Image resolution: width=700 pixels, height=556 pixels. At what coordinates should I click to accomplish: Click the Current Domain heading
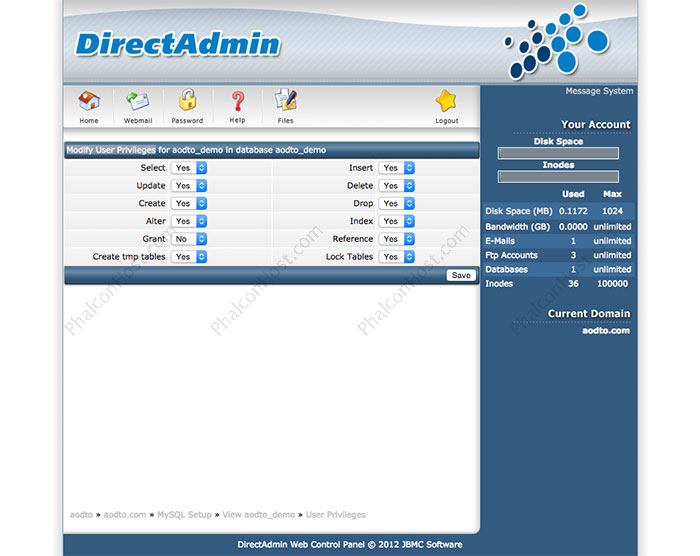point(589,314)
